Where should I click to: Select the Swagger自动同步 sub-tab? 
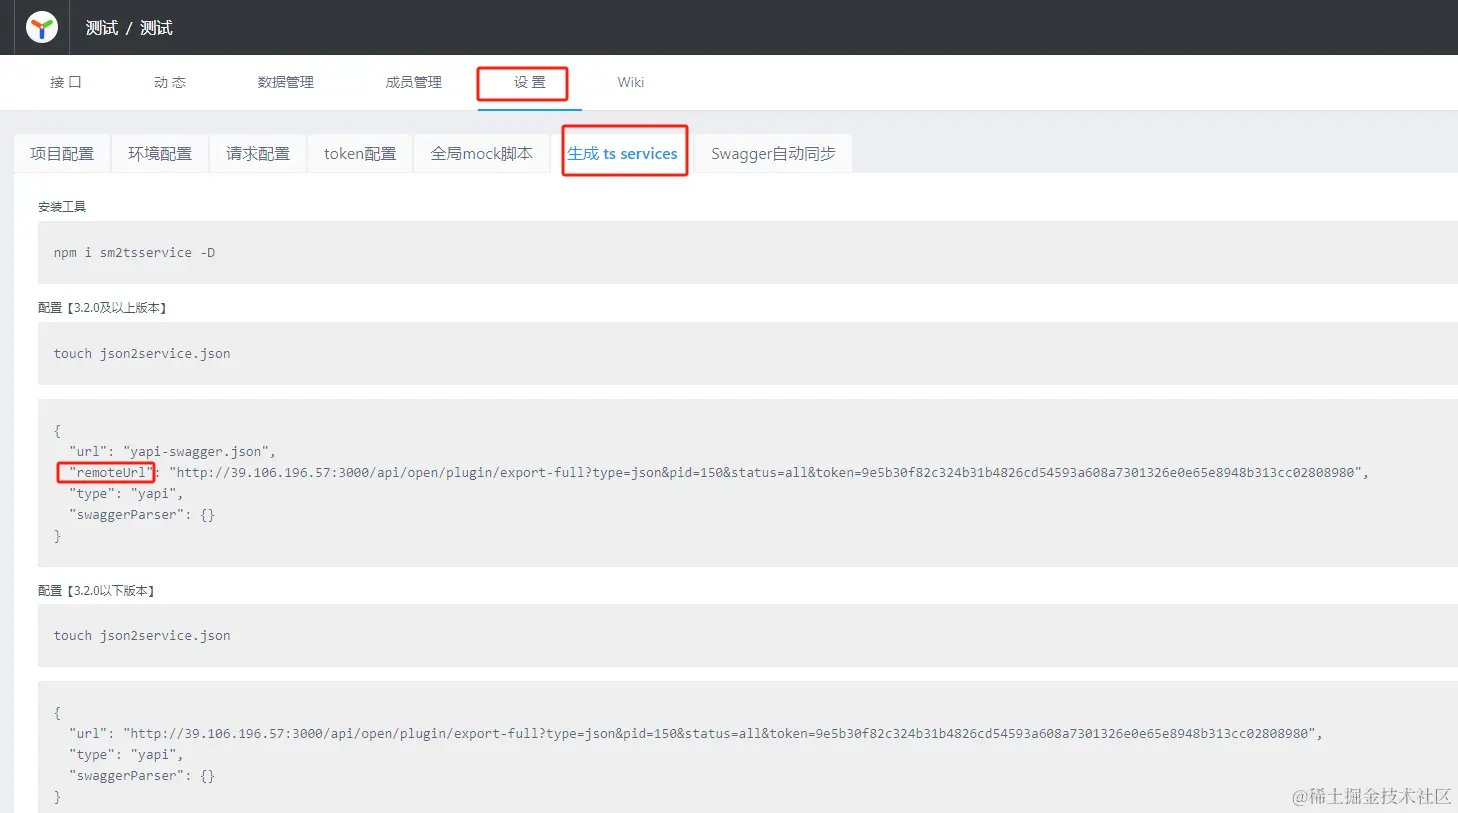pos(773,153)
